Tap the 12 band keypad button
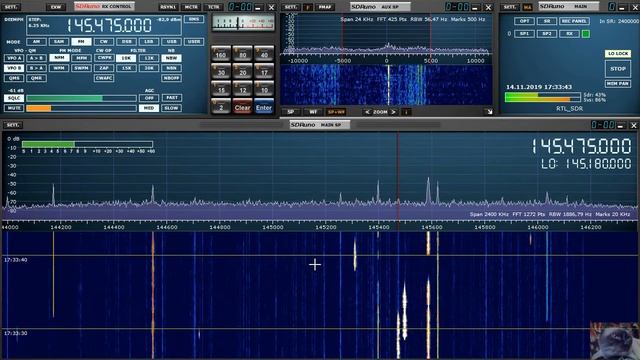 click(x=242, y=89)
